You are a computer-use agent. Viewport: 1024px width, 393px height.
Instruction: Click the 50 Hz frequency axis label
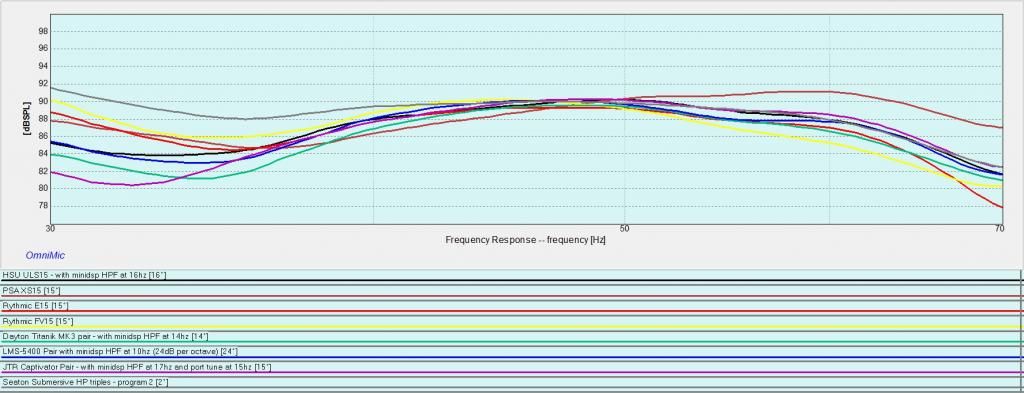click(x=625, y=228)
